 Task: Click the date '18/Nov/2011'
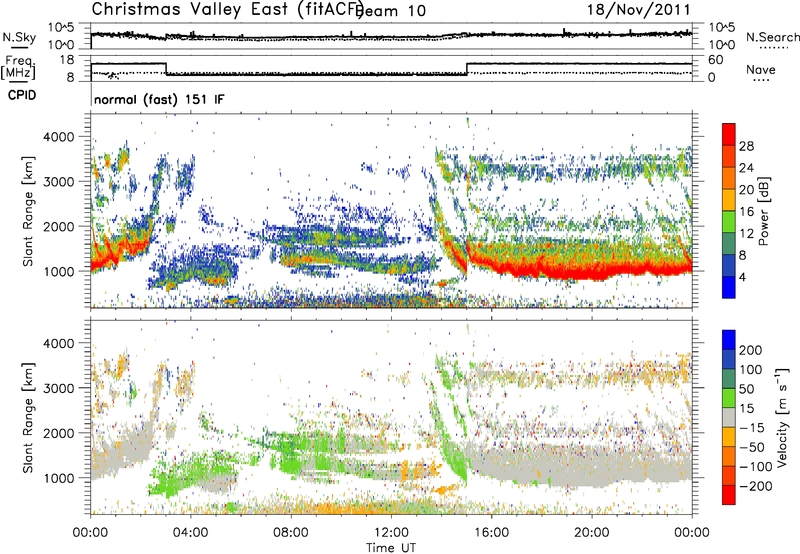click(x=638, y=10)
